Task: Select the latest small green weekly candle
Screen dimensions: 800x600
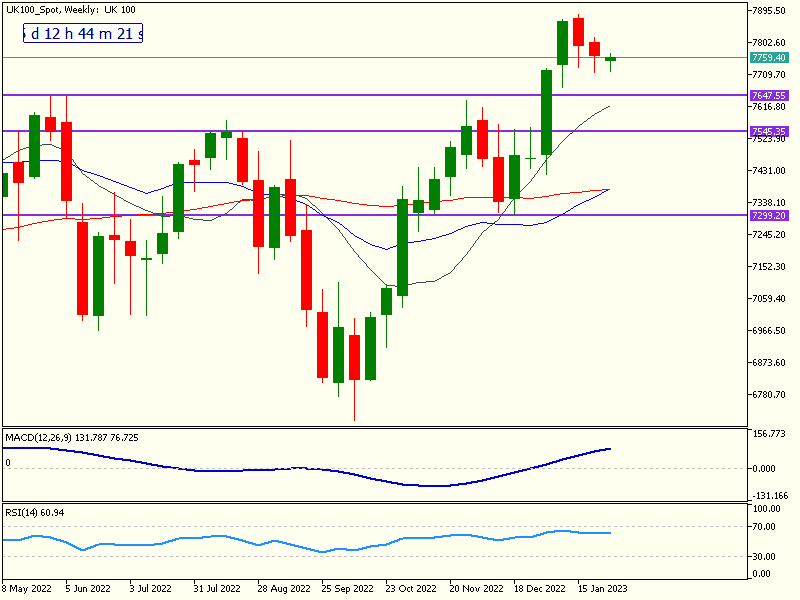Action: click(610, 59)
